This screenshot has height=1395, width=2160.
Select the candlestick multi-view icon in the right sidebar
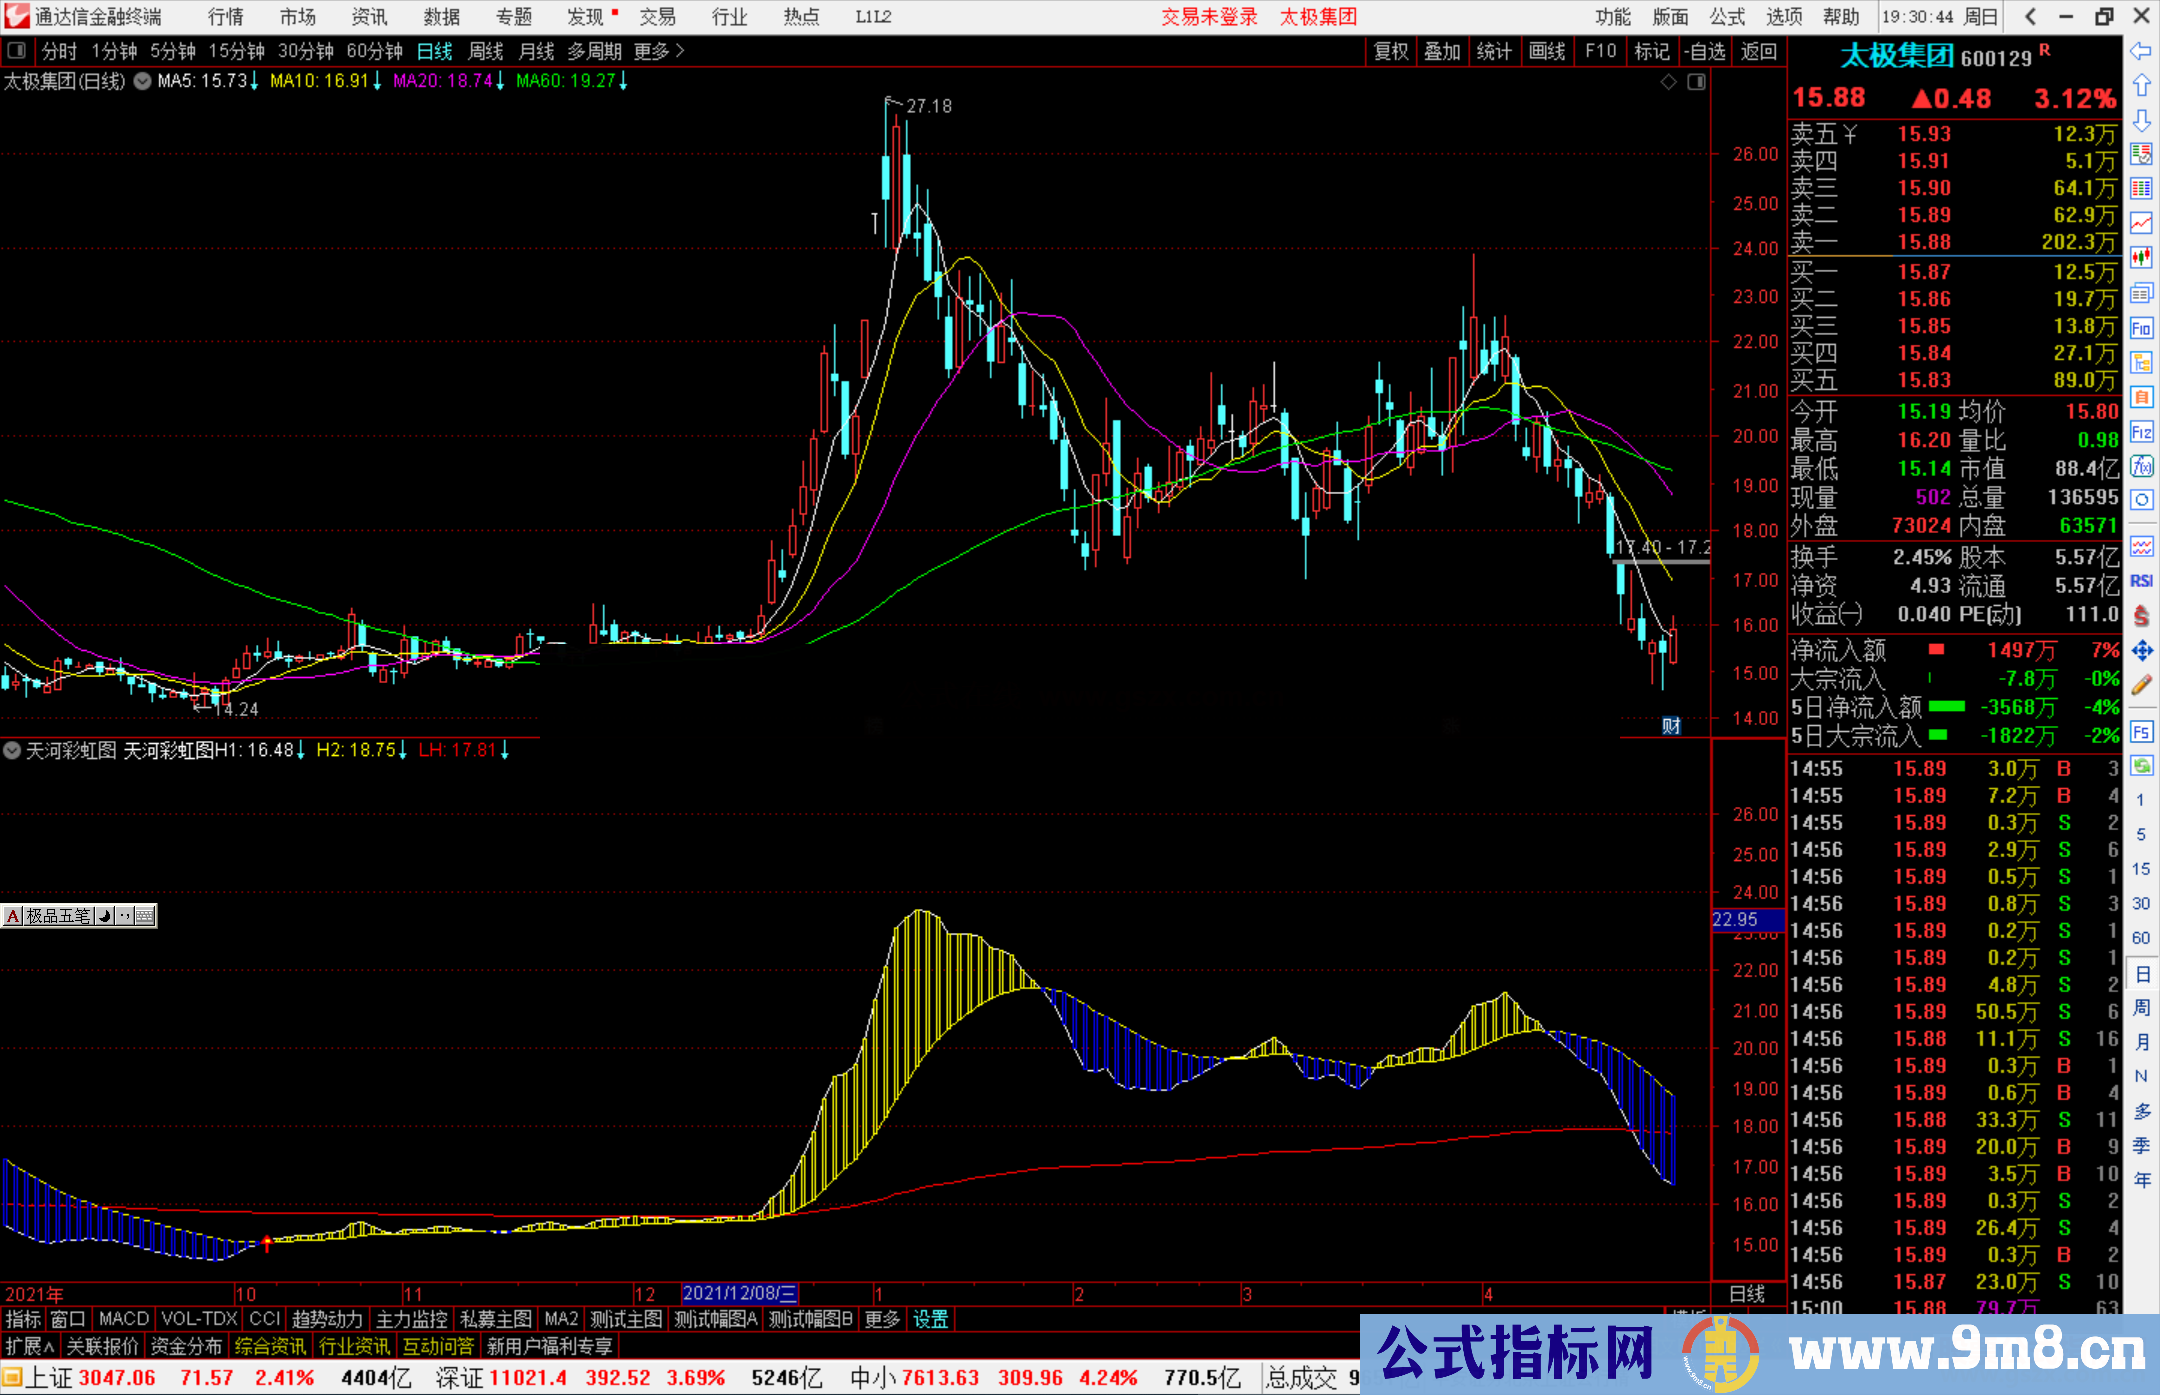[x=2142, y=256]
